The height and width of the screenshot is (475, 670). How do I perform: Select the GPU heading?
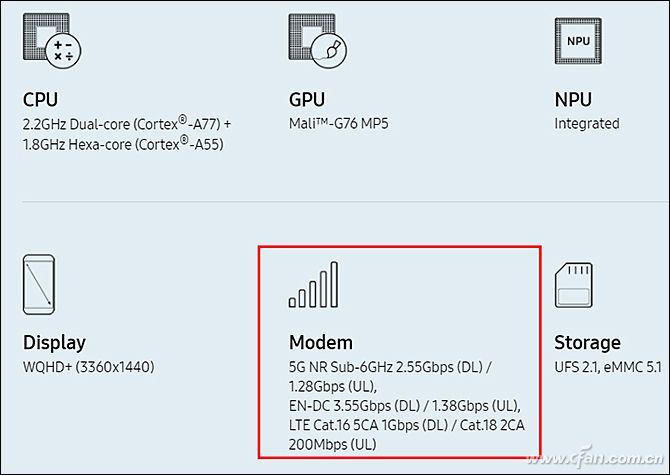[x=306, y=100]
